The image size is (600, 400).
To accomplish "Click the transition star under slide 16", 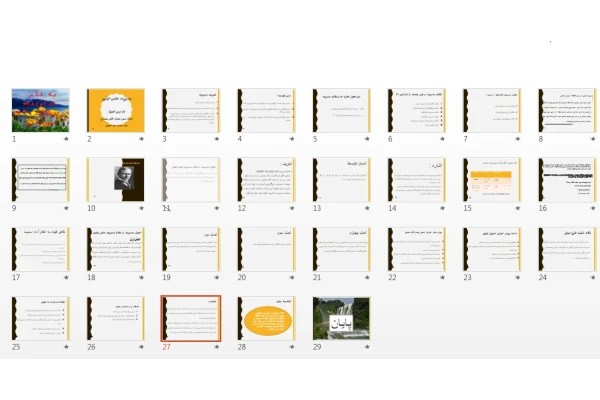I will coord(593,208).
